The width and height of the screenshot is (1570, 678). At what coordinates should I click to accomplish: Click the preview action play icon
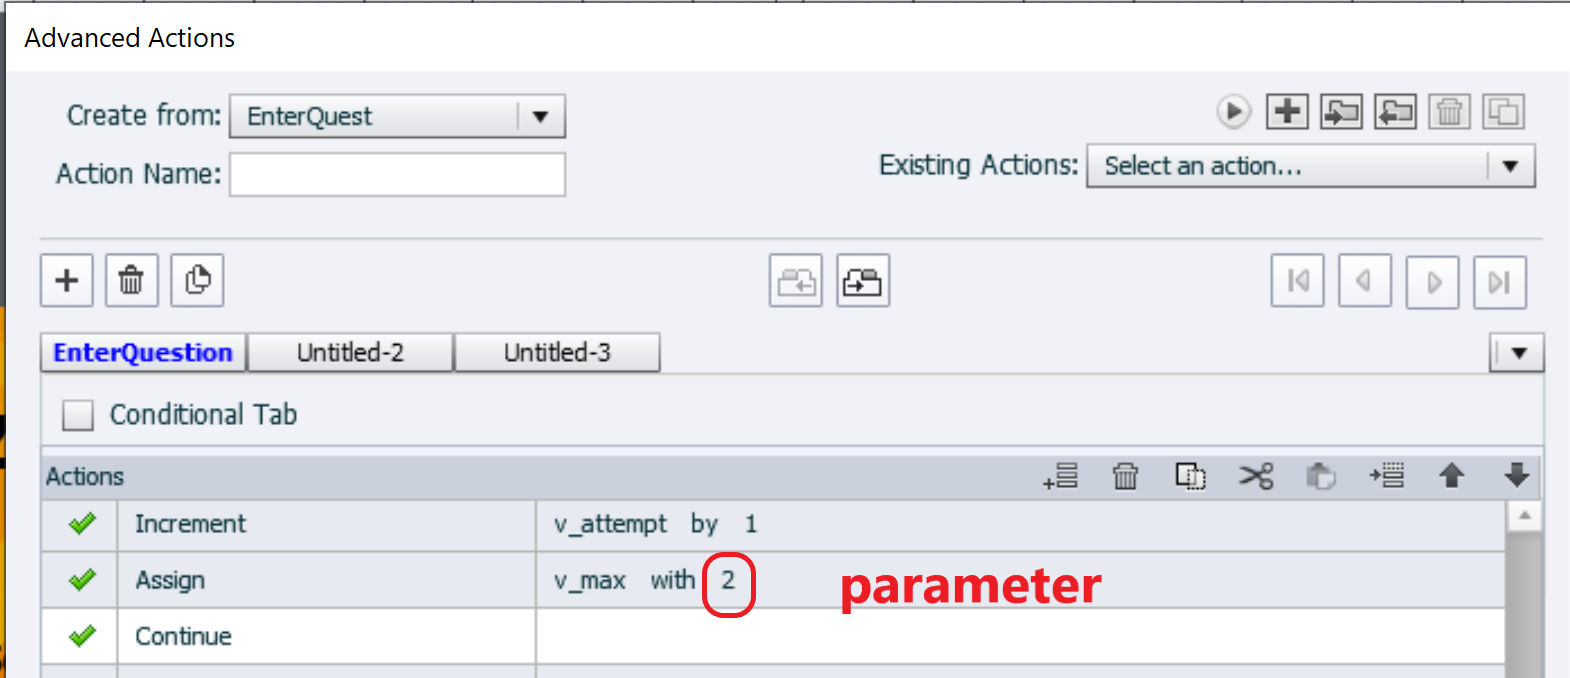coord(1233,111)
